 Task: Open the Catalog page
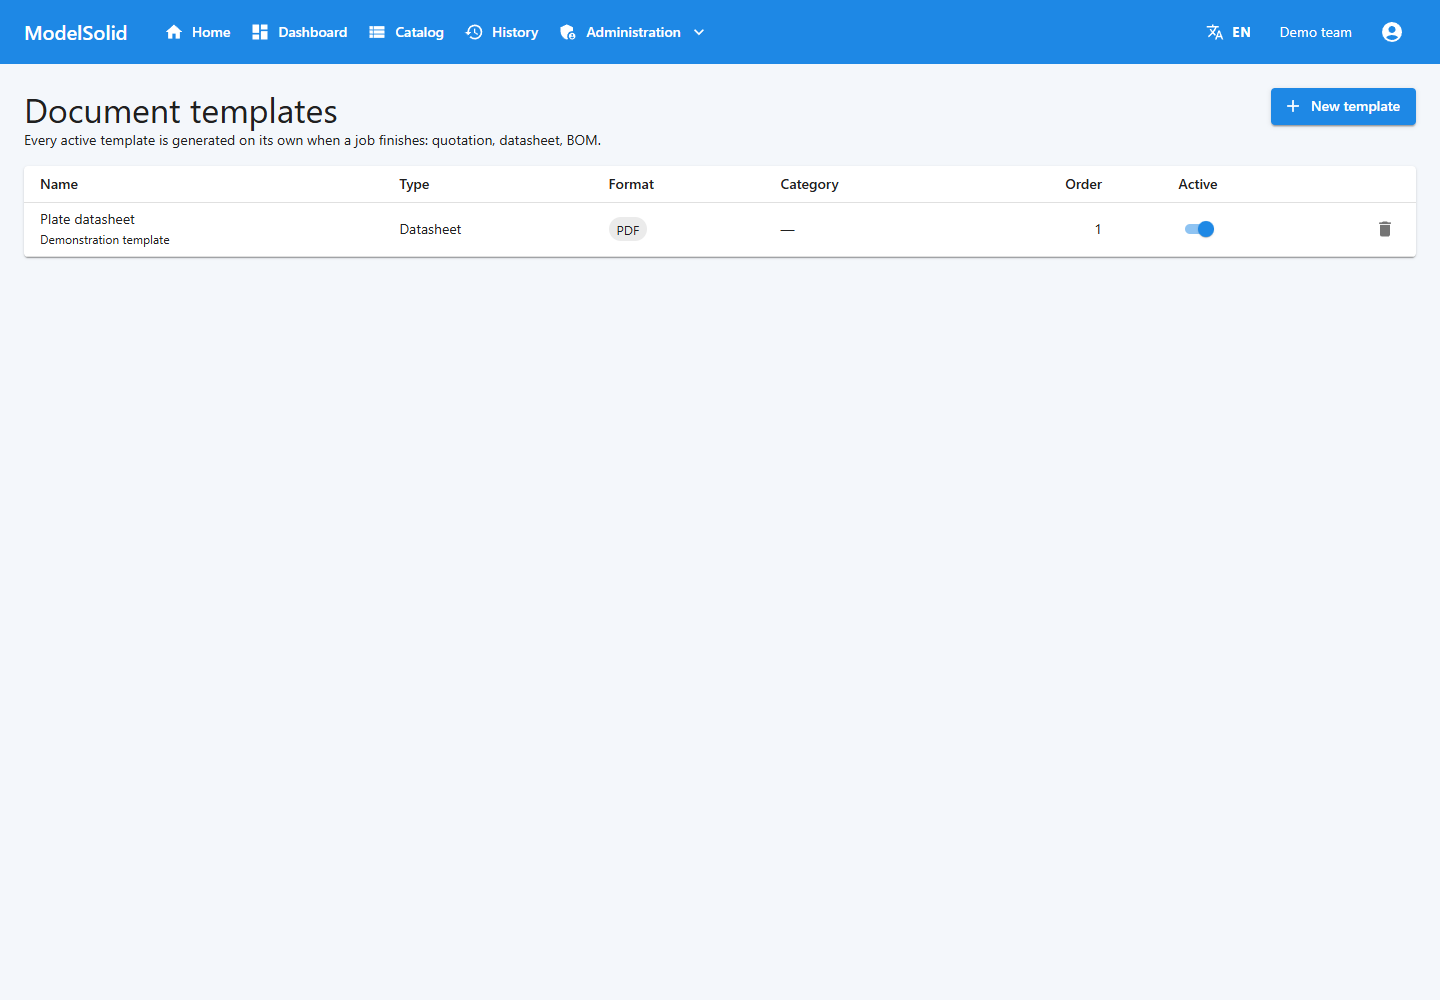tap(406, 32)
